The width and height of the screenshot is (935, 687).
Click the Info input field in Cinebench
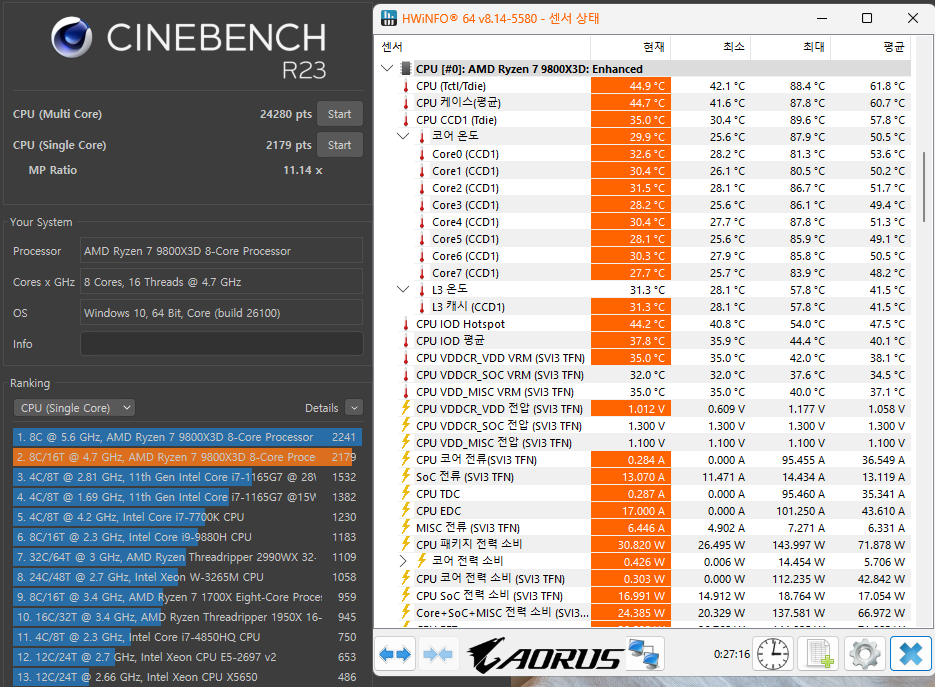(x=221, y=344)
